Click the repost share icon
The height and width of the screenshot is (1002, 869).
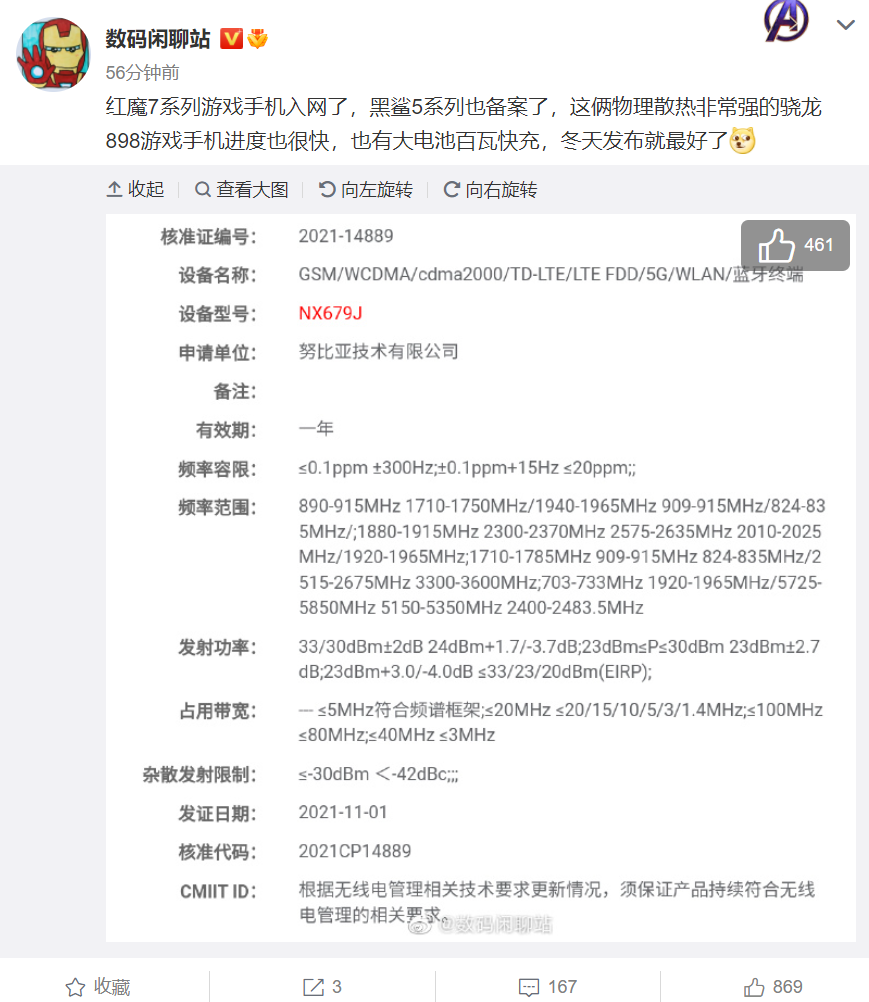pyautogui.click(x=313, y=987)
